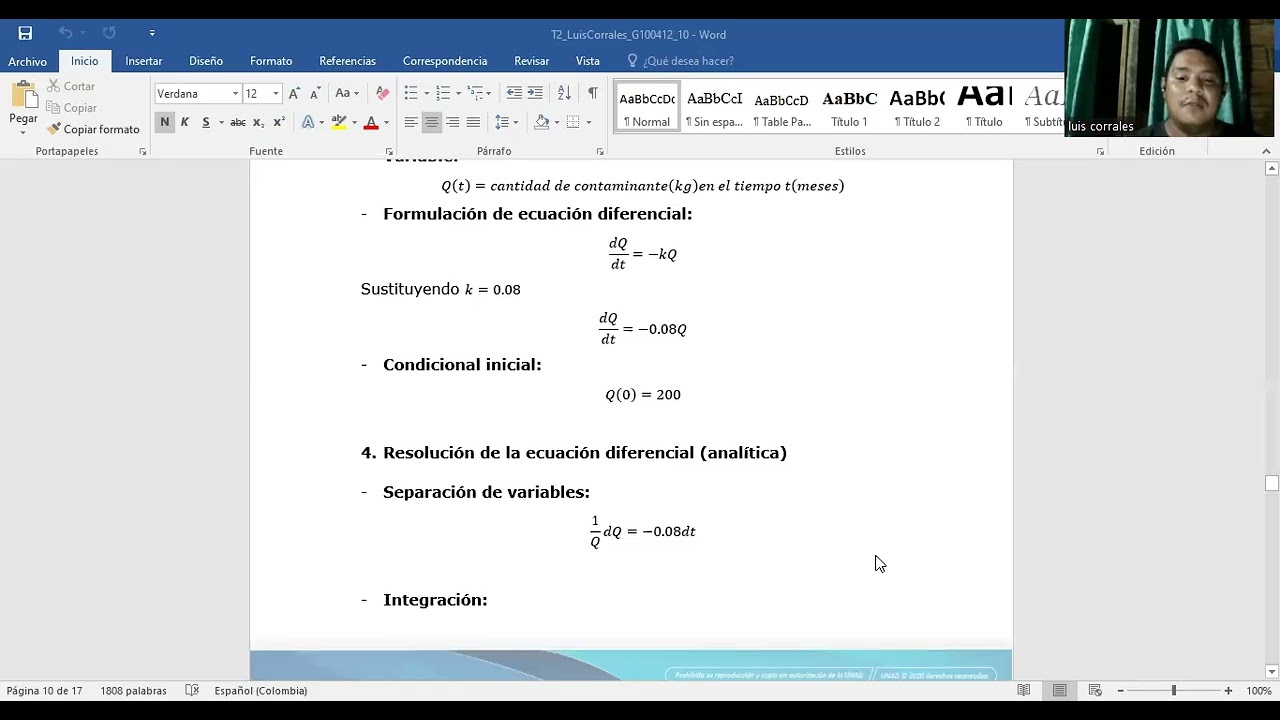Click the Pegar paste icon
The image size is (1280, 720).
(23, 97)
